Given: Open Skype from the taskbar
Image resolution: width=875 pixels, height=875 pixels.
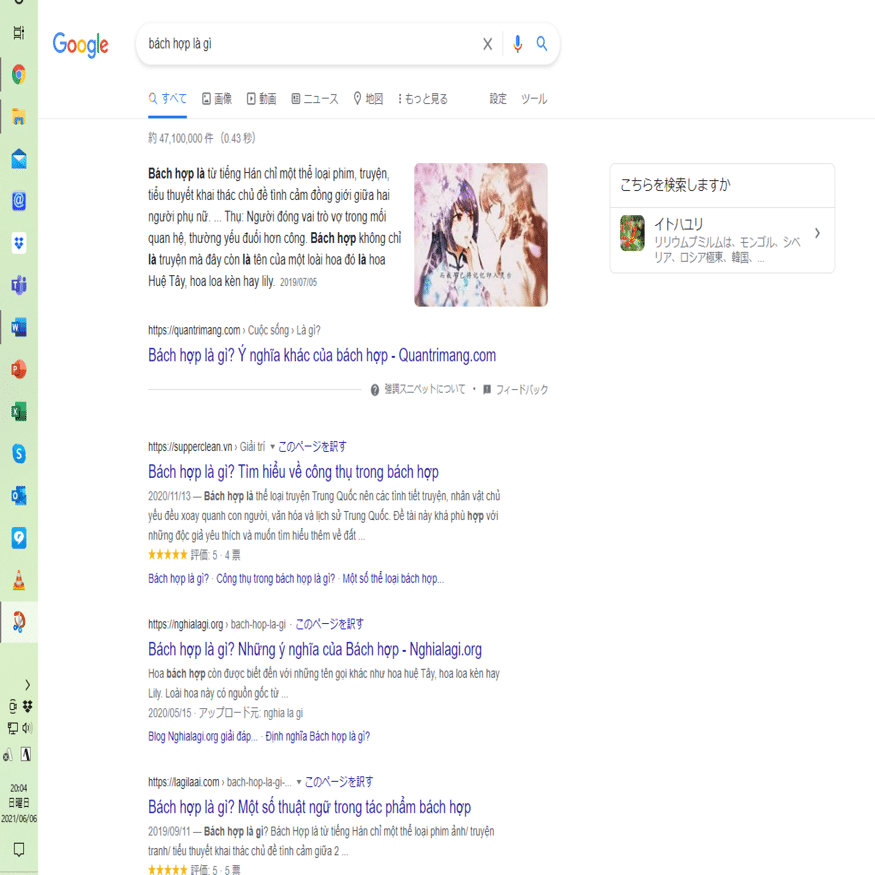Looking at the screenshot, I should pos(19,454).
